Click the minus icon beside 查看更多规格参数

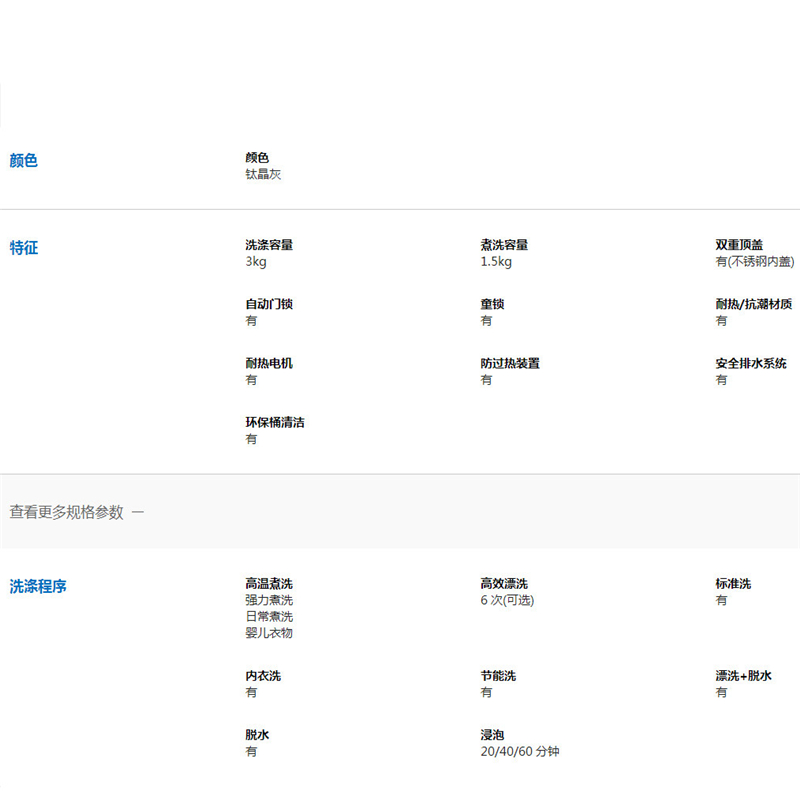click(x=138, y=512)
